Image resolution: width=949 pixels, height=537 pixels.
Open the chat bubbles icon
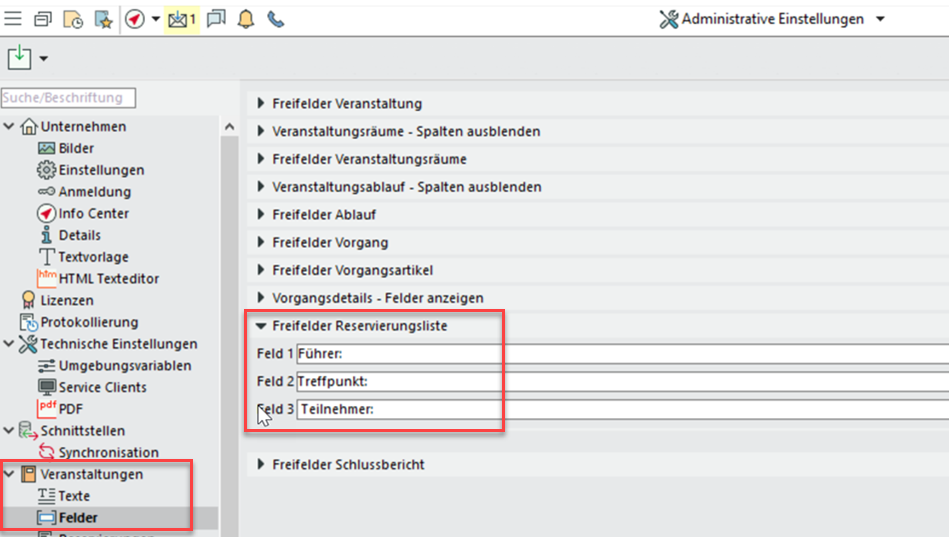tap(216, 19)
